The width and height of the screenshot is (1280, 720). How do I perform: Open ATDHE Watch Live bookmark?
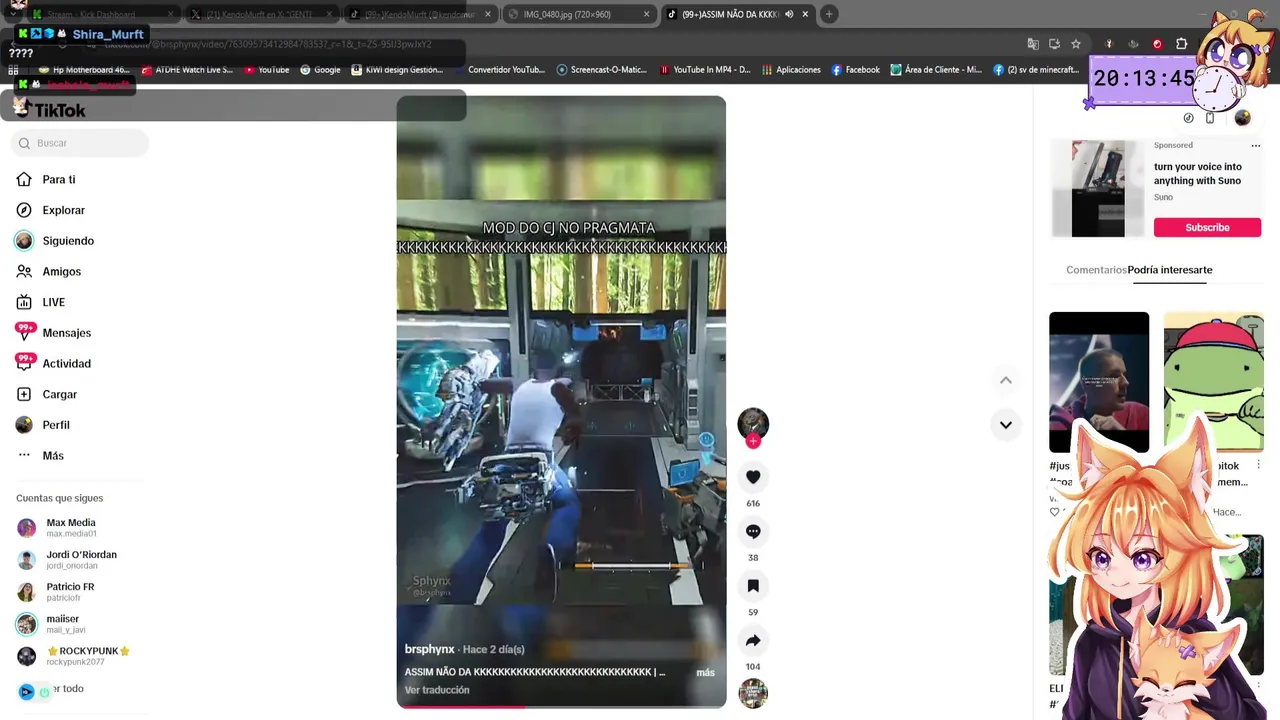pos(187,70)
